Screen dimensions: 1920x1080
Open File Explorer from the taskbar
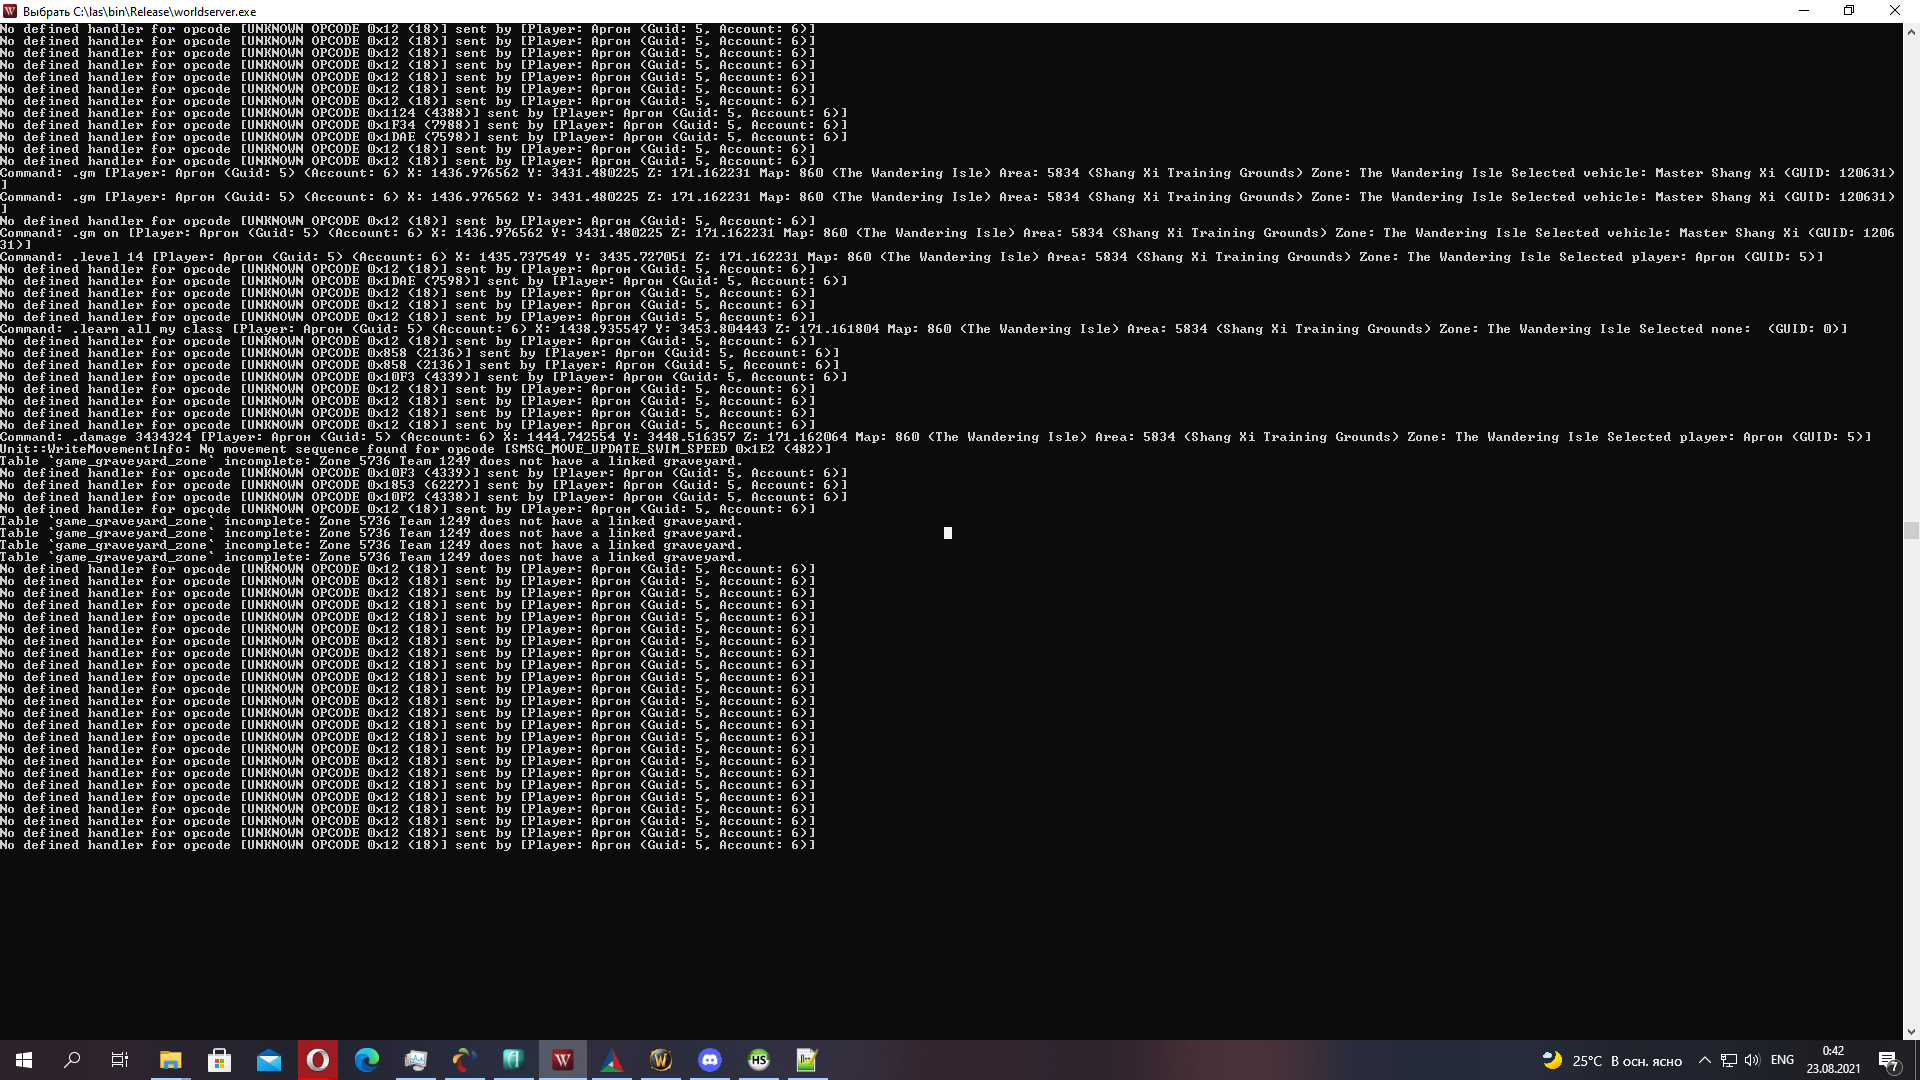click(x=170, y=1060)
